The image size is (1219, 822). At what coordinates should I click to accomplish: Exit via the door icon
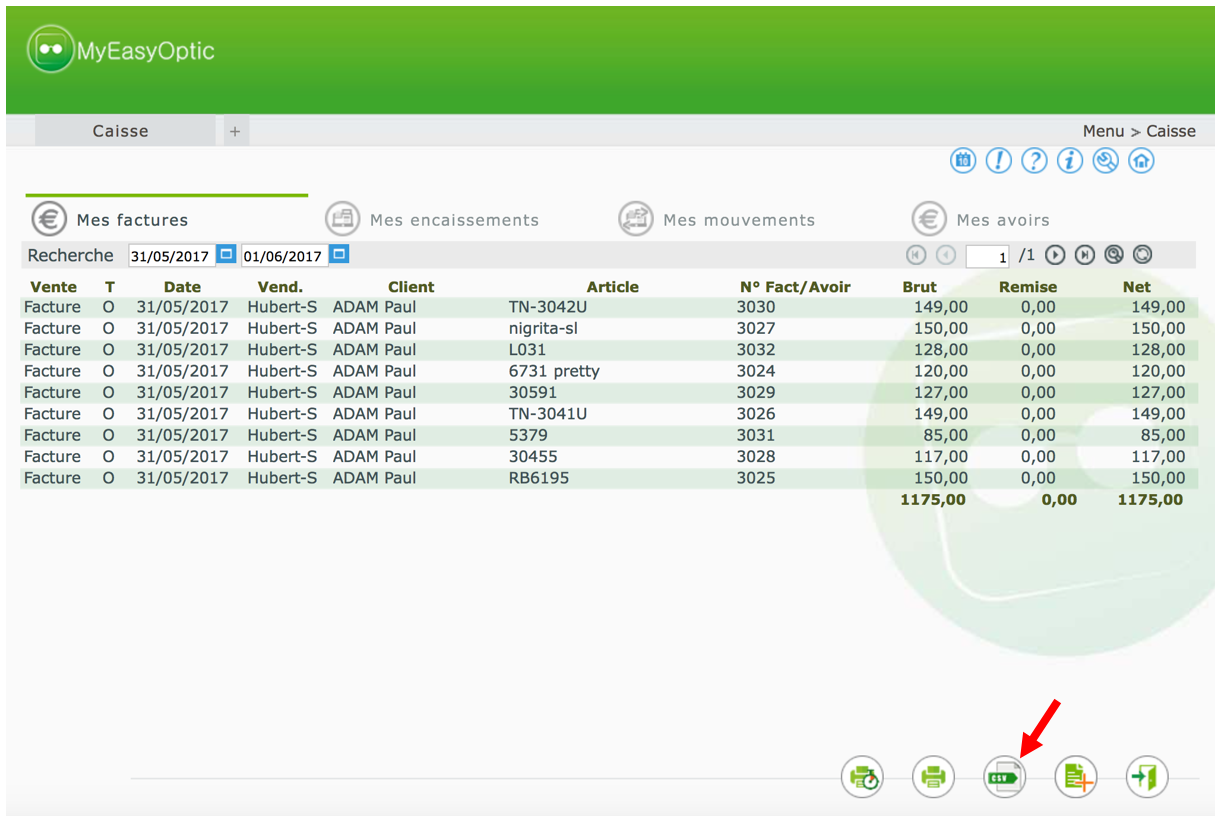pos(1147,776)
